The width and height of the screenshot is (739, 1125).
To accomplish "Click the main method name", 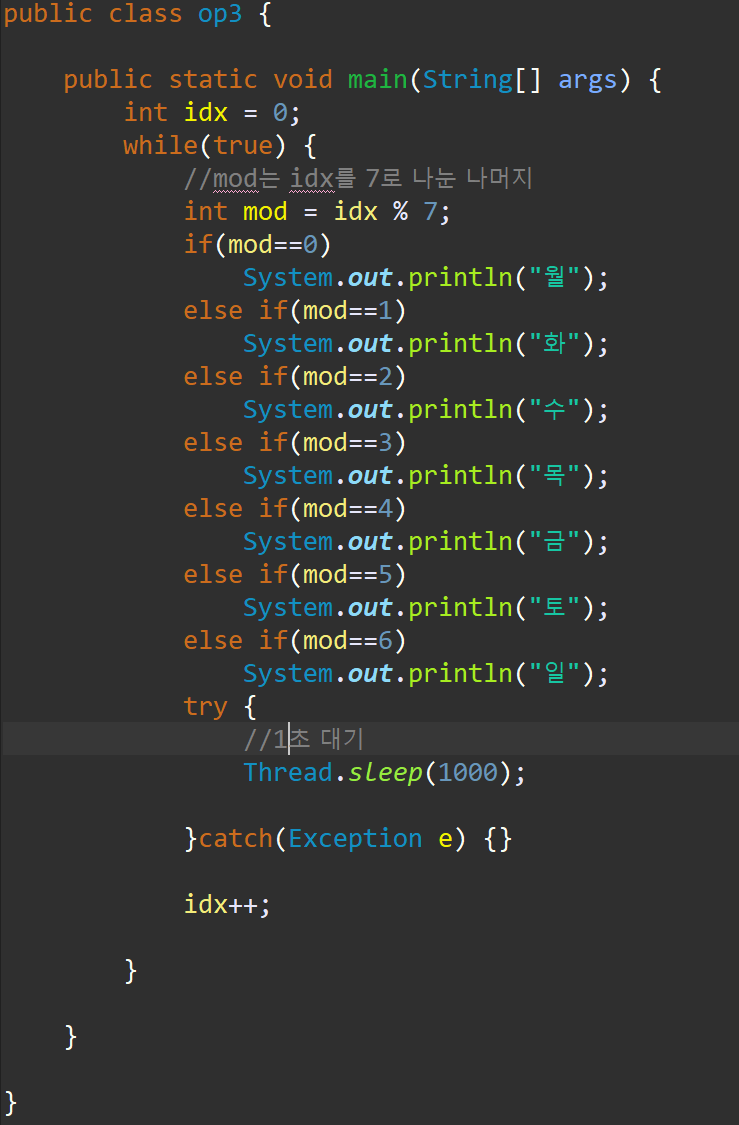I will point(377,80).
